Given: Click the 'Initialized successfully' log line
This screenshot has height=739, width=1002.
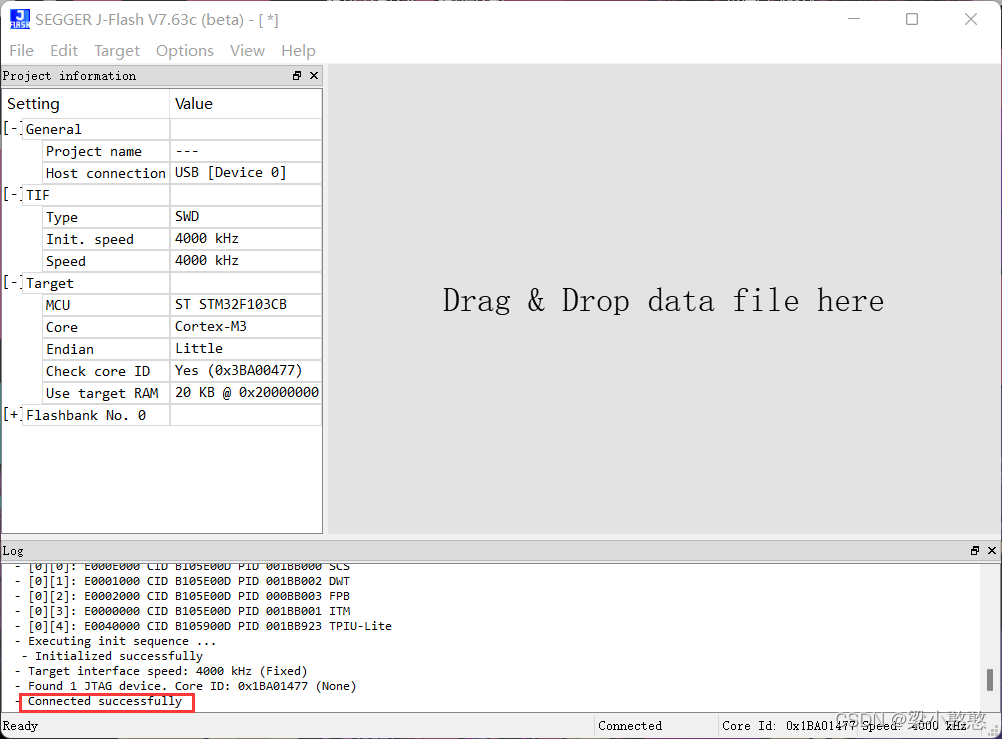Looking at the screenshot, I should [119, 656].
